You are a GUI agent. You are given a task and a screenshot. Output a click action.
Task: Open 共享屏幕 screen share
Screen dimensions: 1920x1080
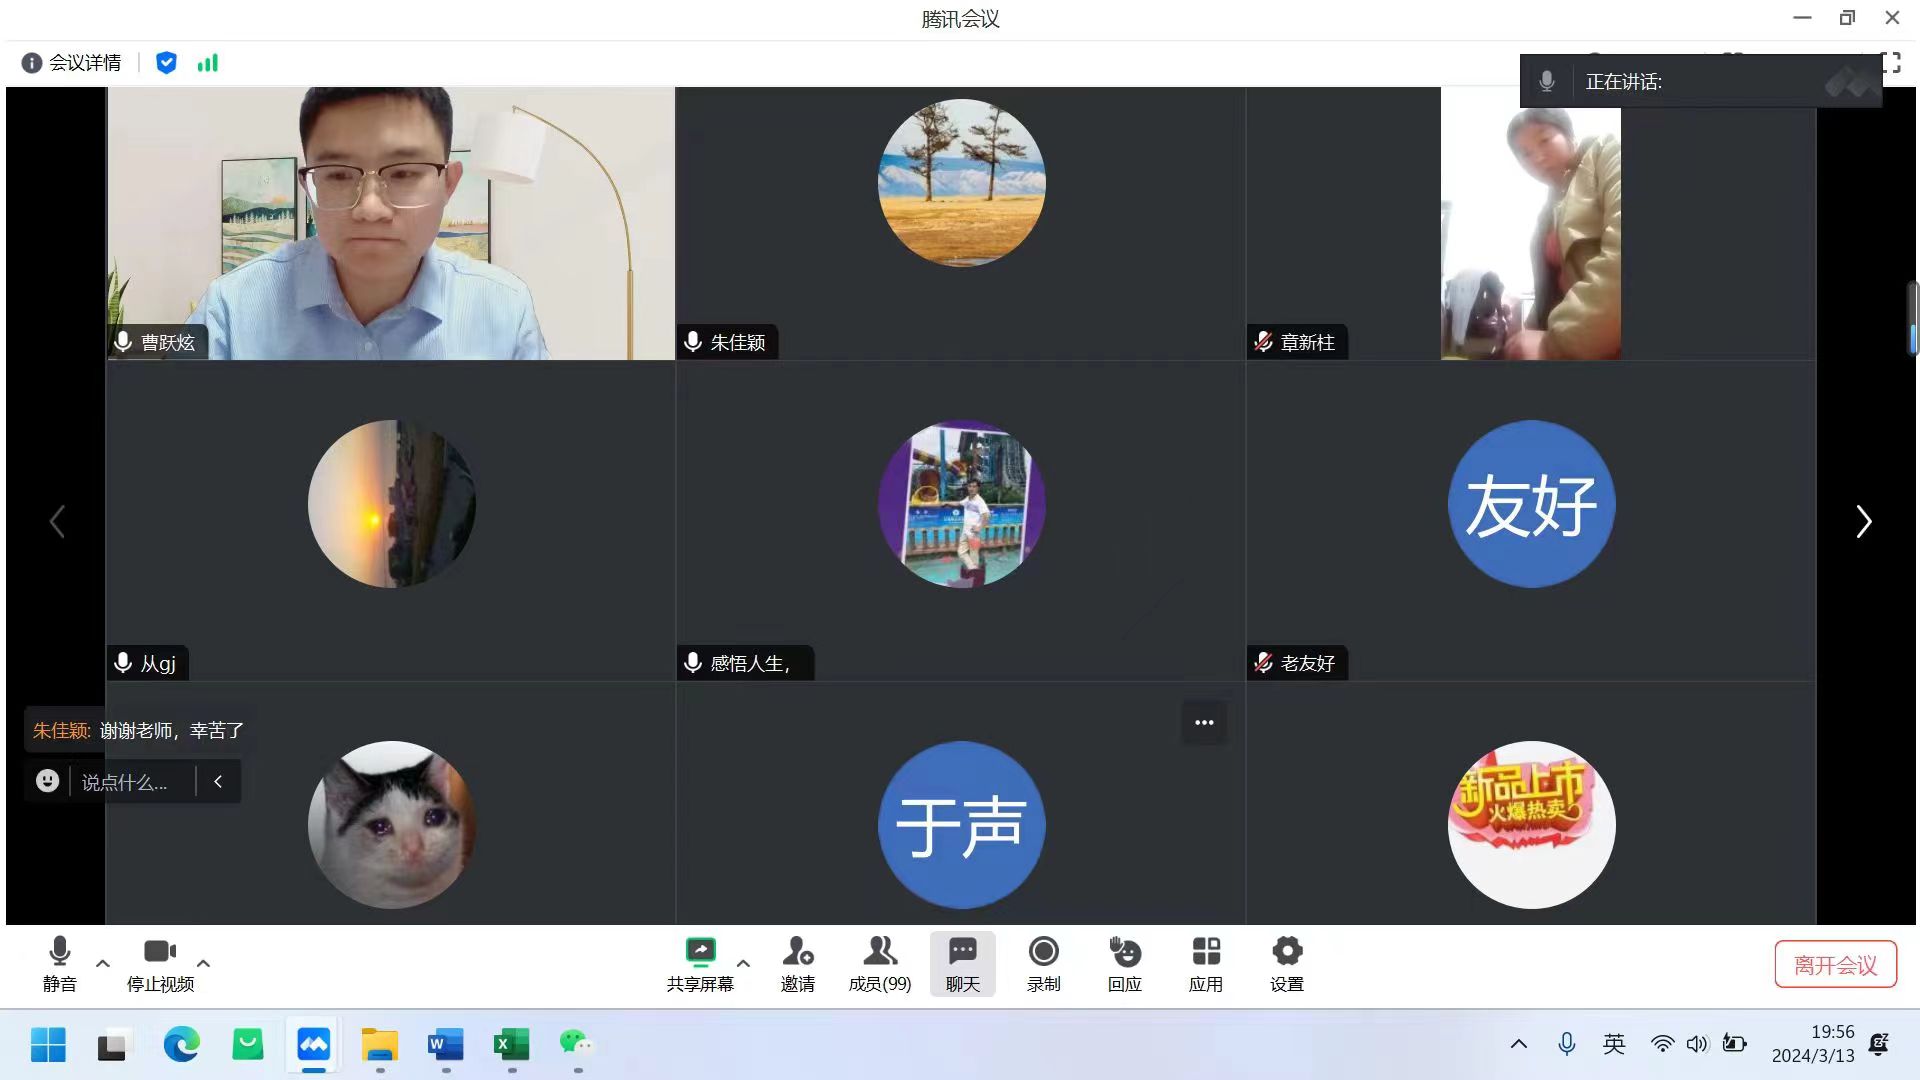coord(700,964)
